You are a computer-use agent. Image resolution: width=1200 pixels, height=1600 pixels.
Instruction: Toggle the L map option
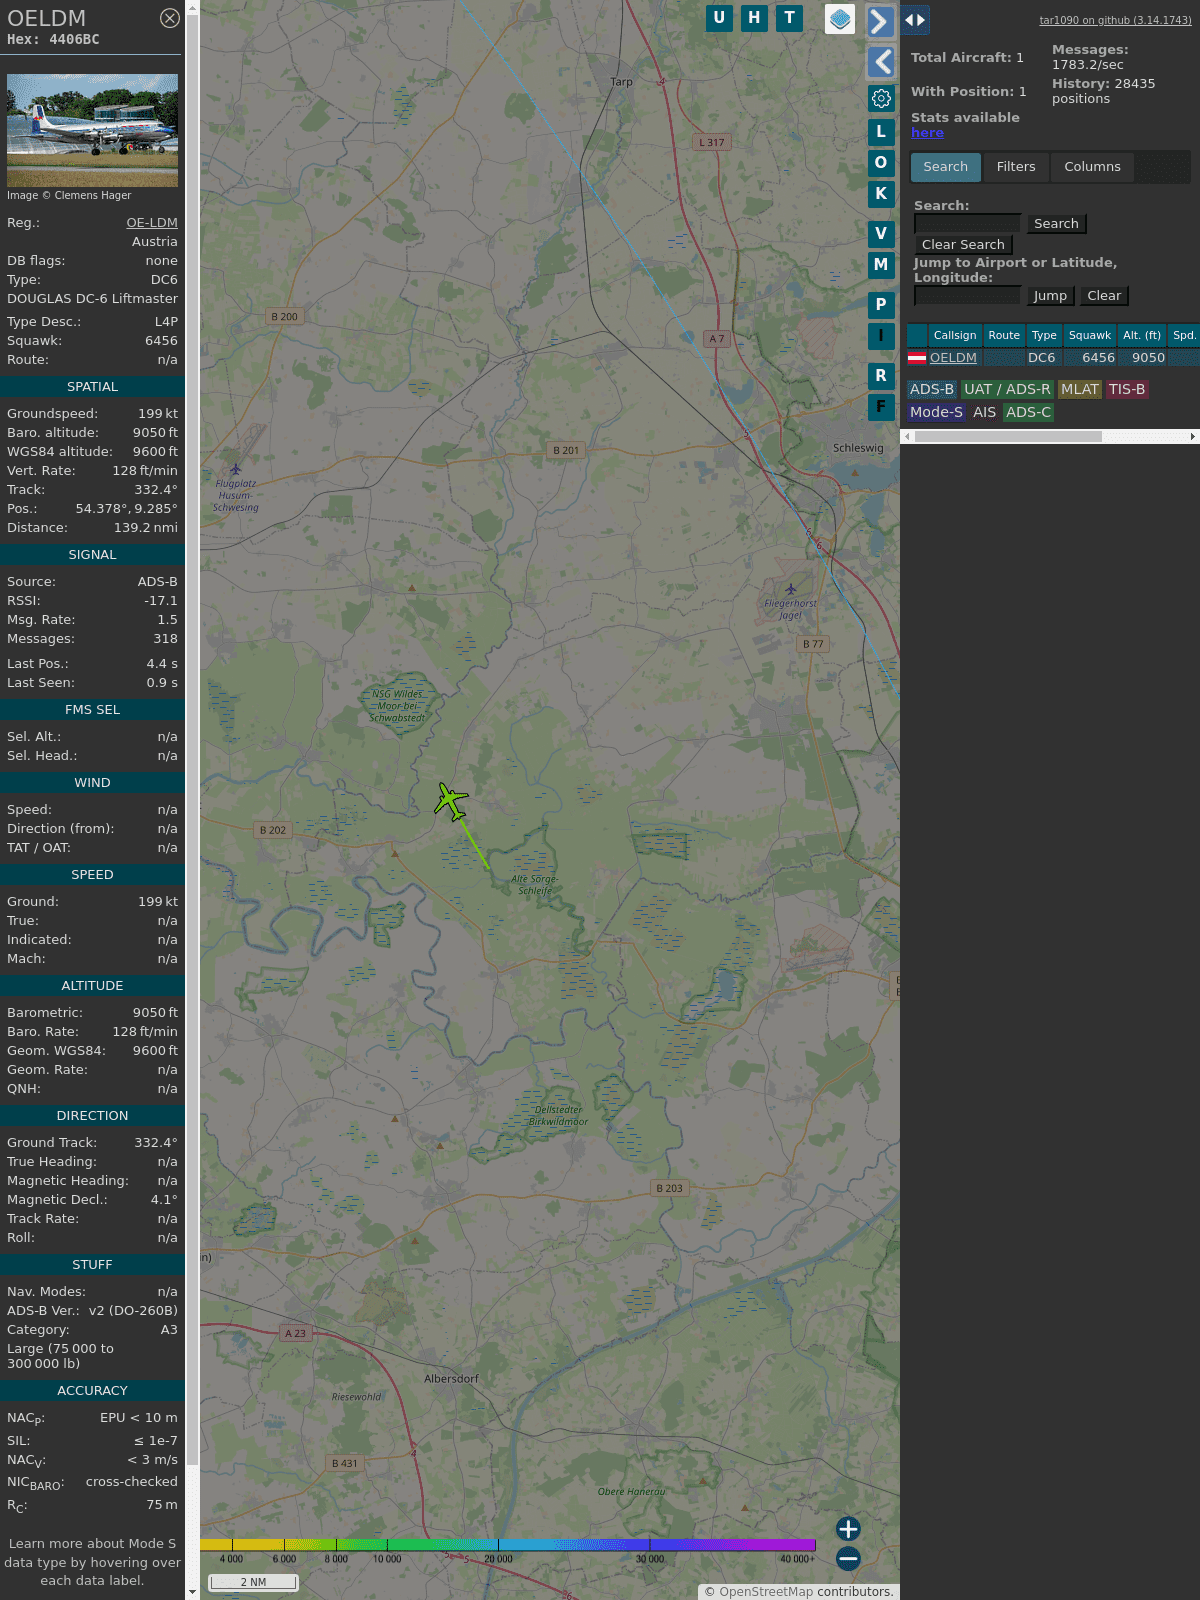(881, 132)
